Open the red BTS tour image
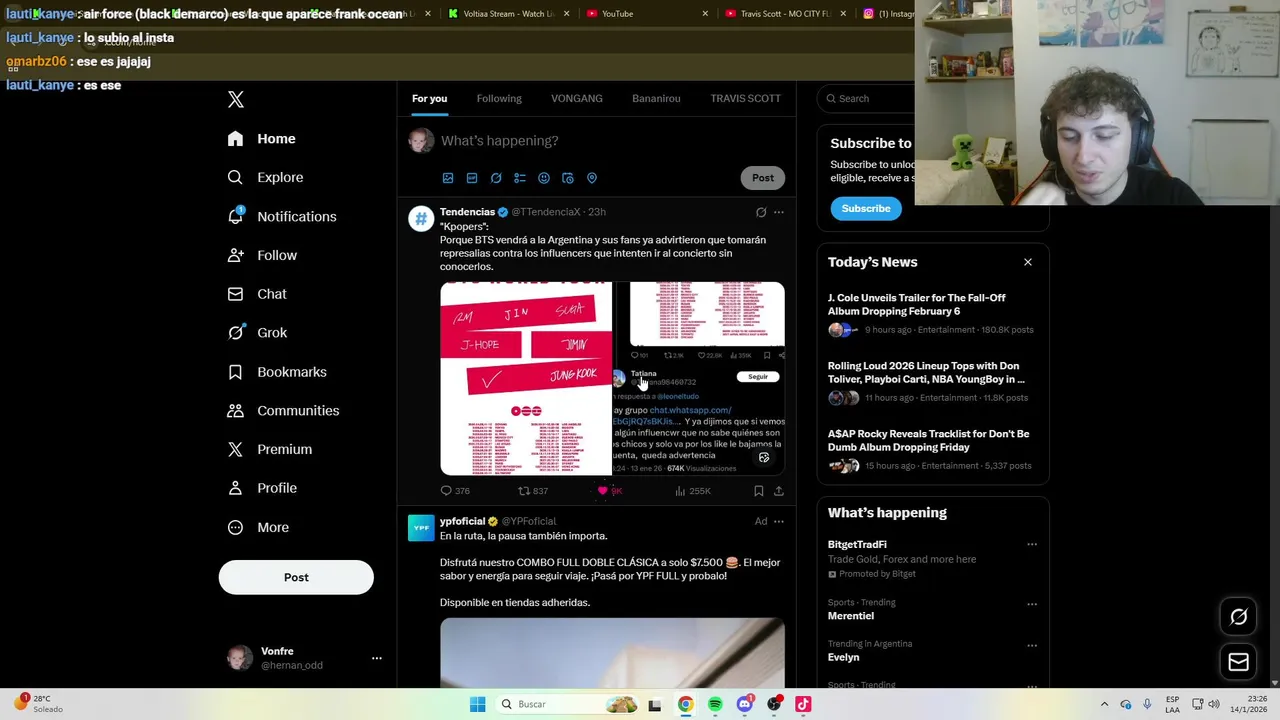Screen dimensions: 1280x720 (526, 378)
